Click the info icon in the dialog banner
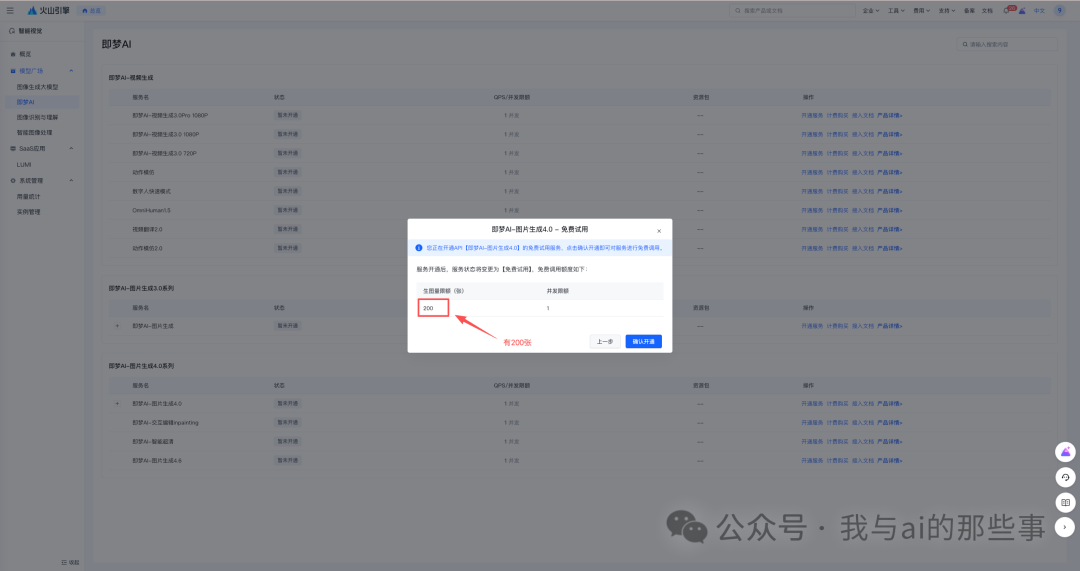The image size is (1080, 571). (x=418, y=247)
